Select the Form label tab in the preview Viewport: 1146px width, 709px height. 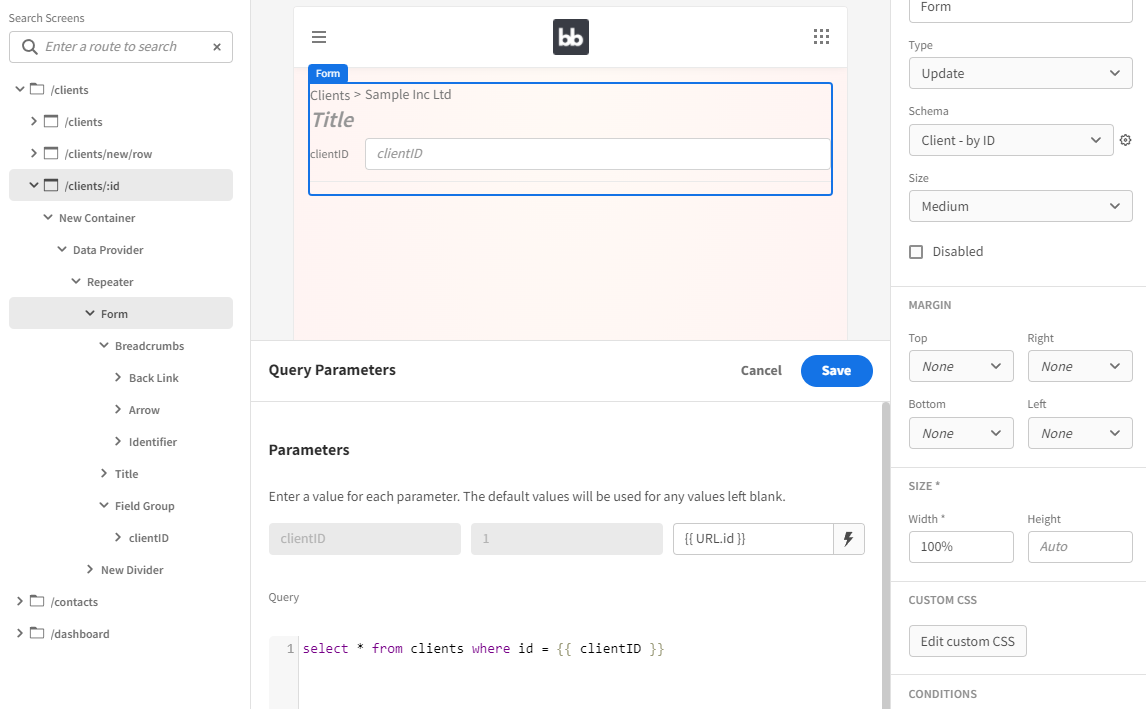[x=327, y=73]
